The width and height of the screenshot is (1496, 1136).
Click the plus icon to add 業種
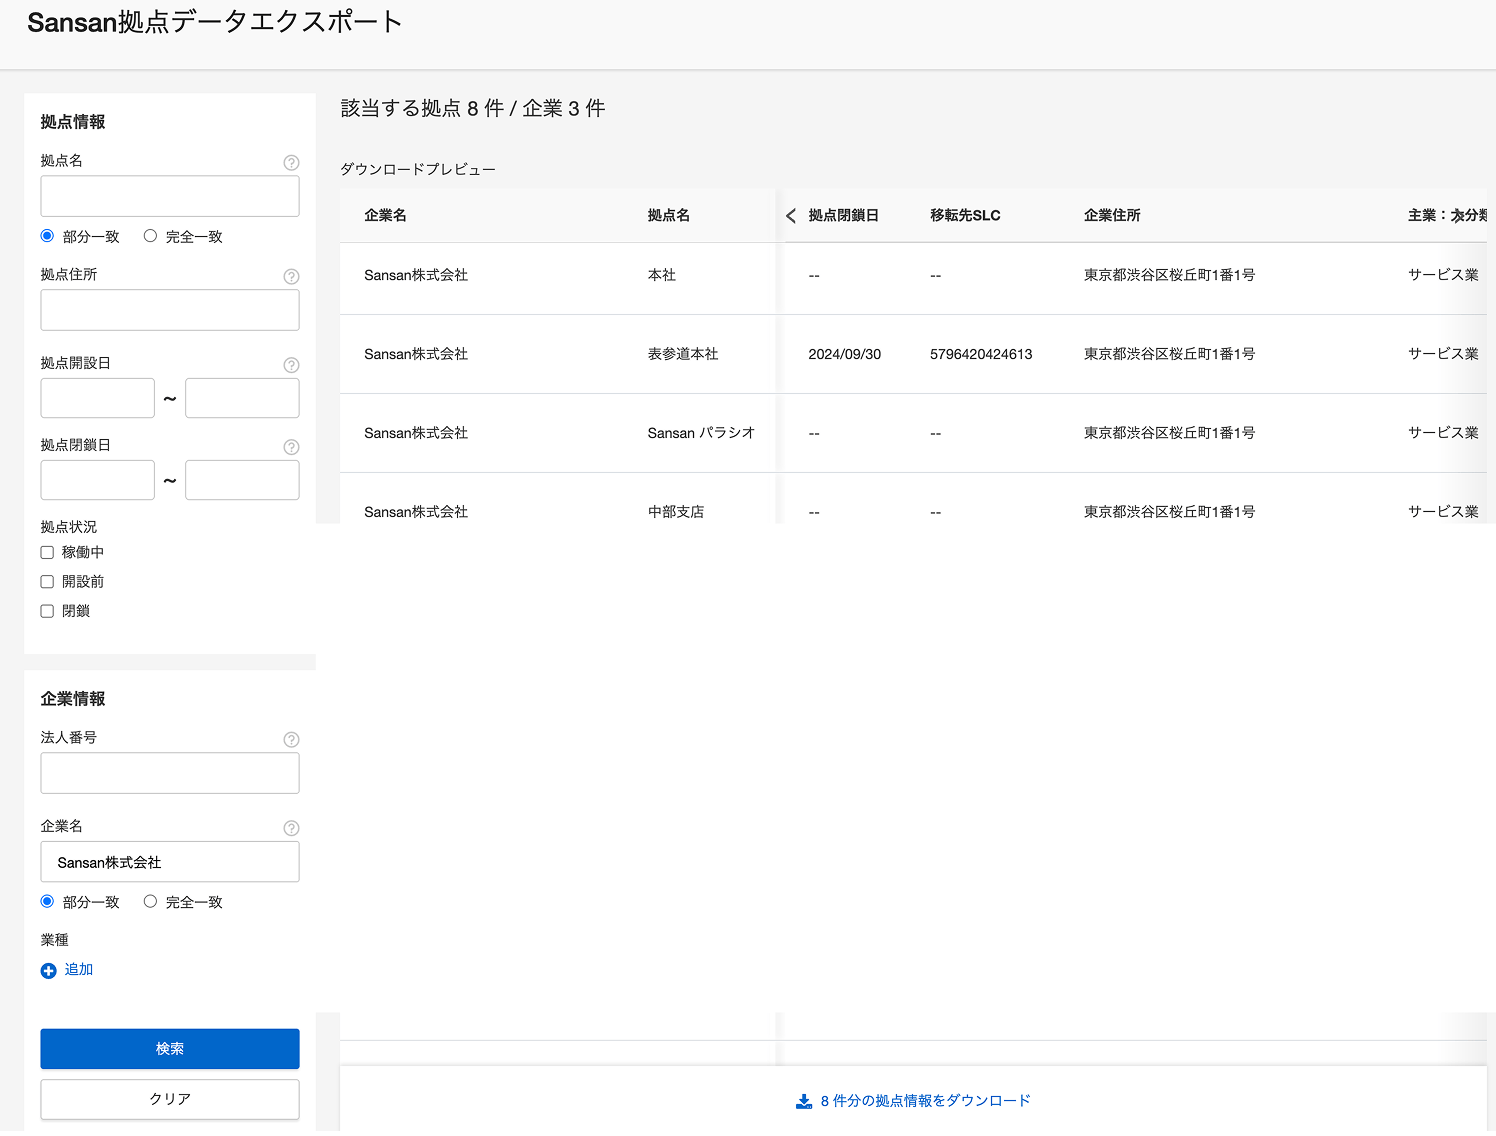click(x=48, y=971)
